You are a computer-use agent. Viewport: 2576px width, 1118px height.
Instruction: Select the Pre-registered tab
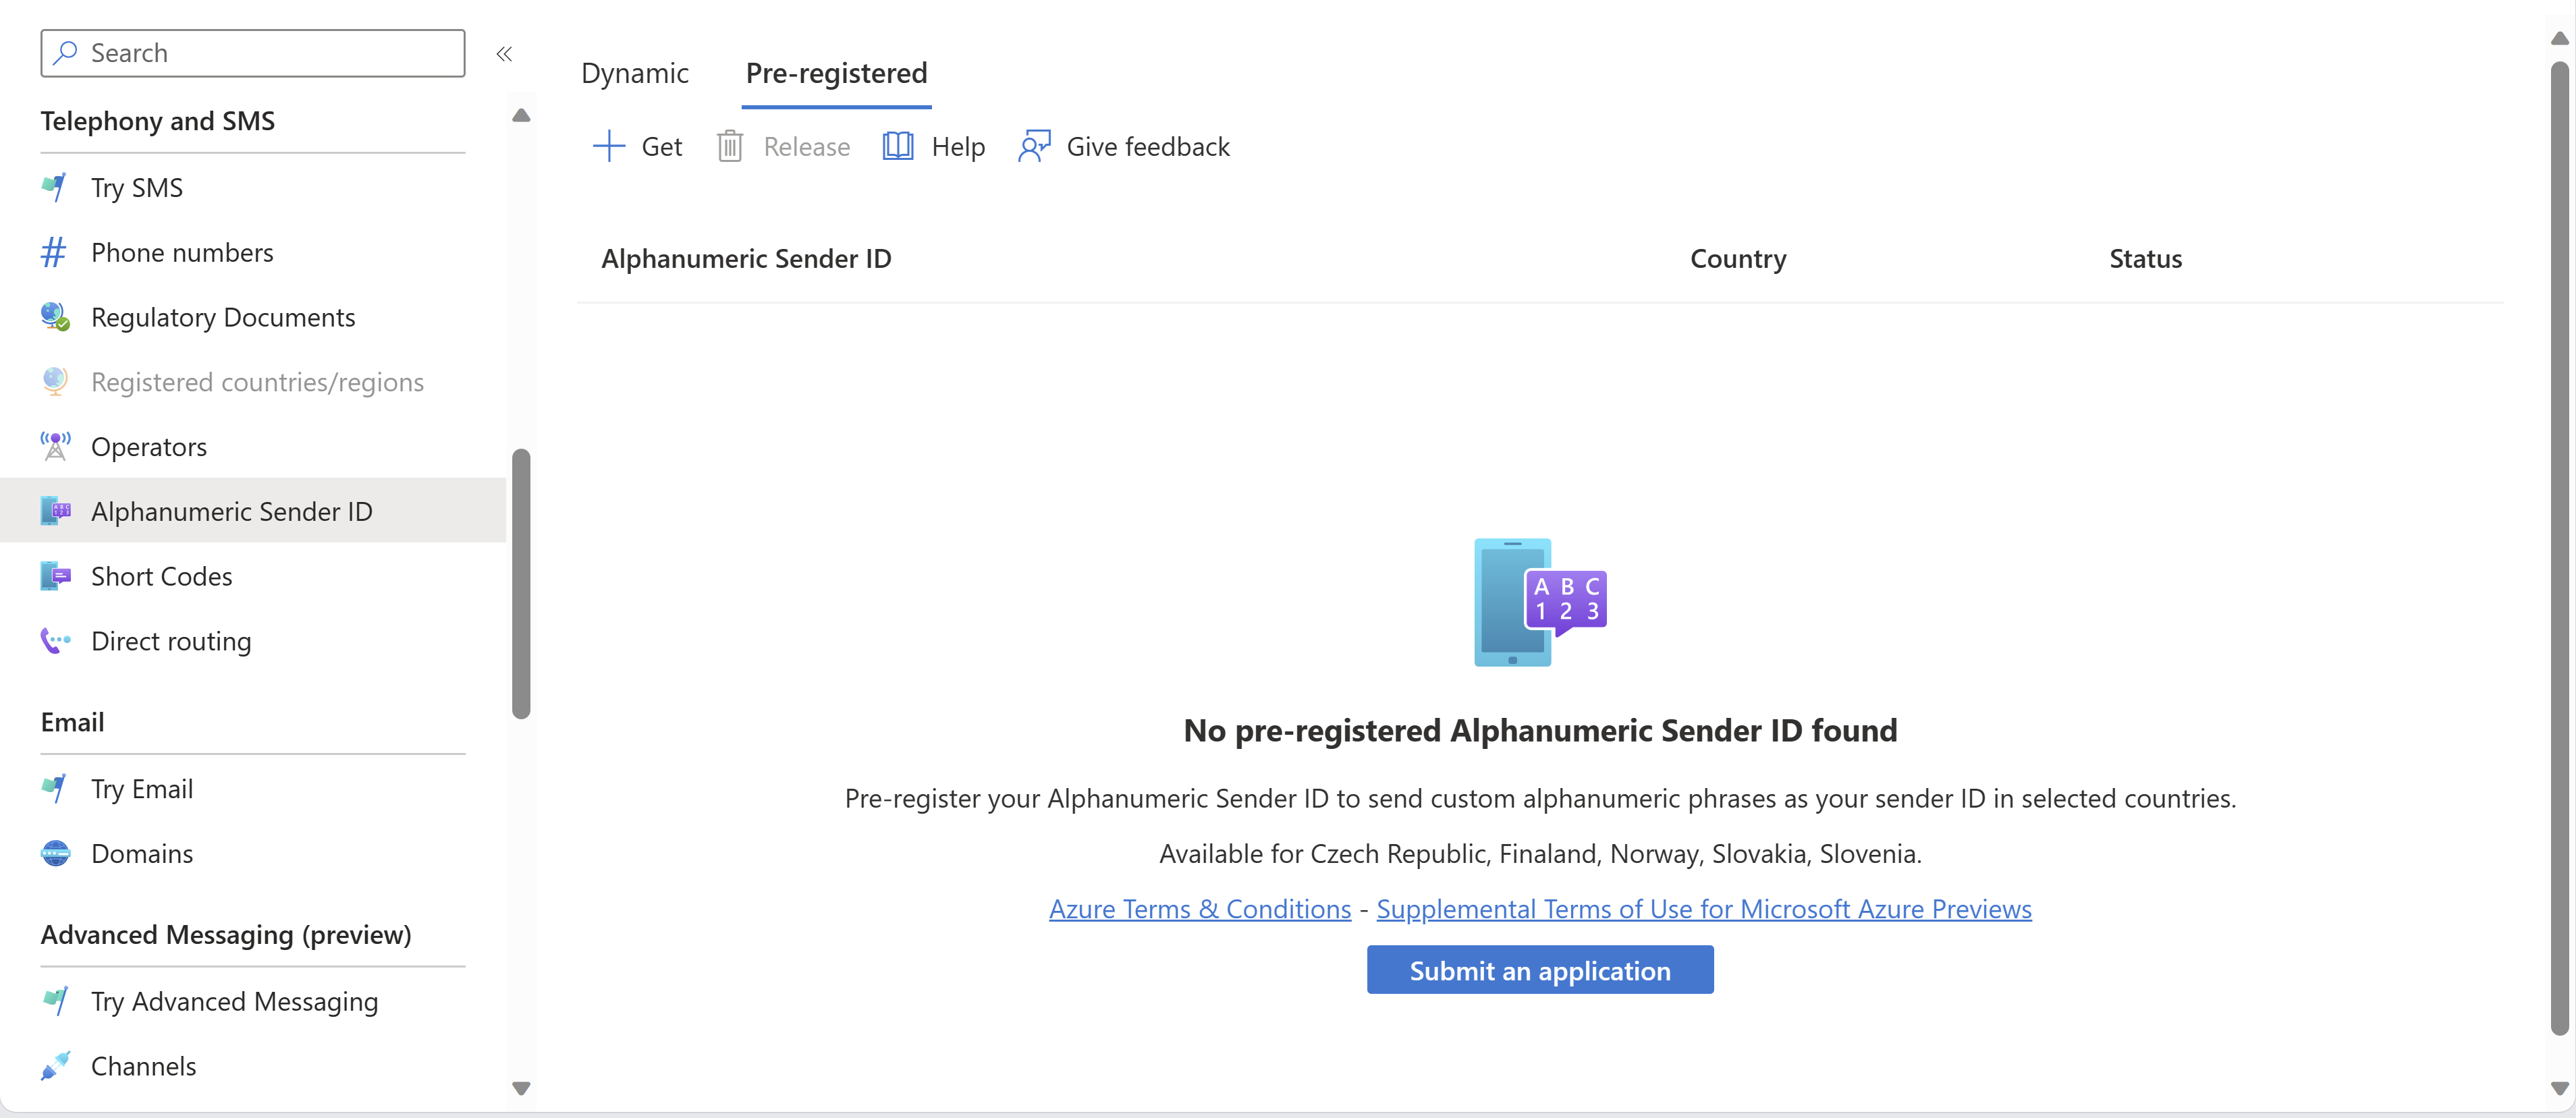coord(836,71)
